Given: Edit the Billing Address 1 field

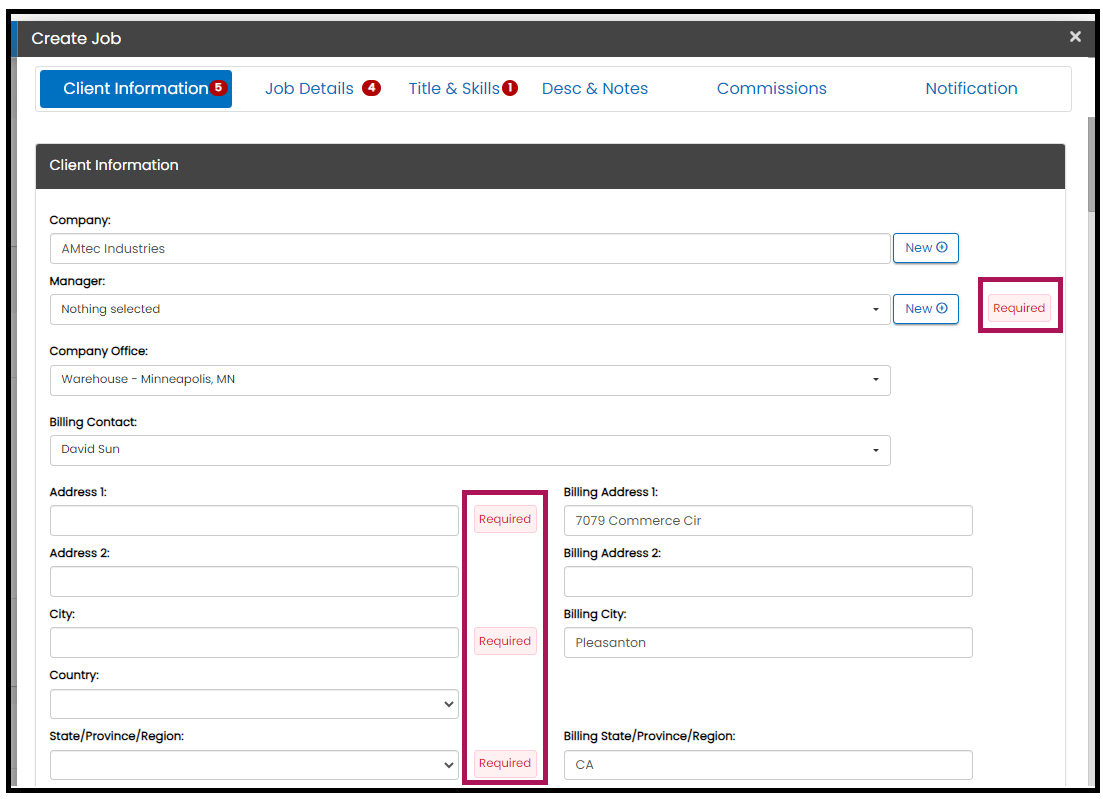Looking at the screenshot, I should [767, 521].
